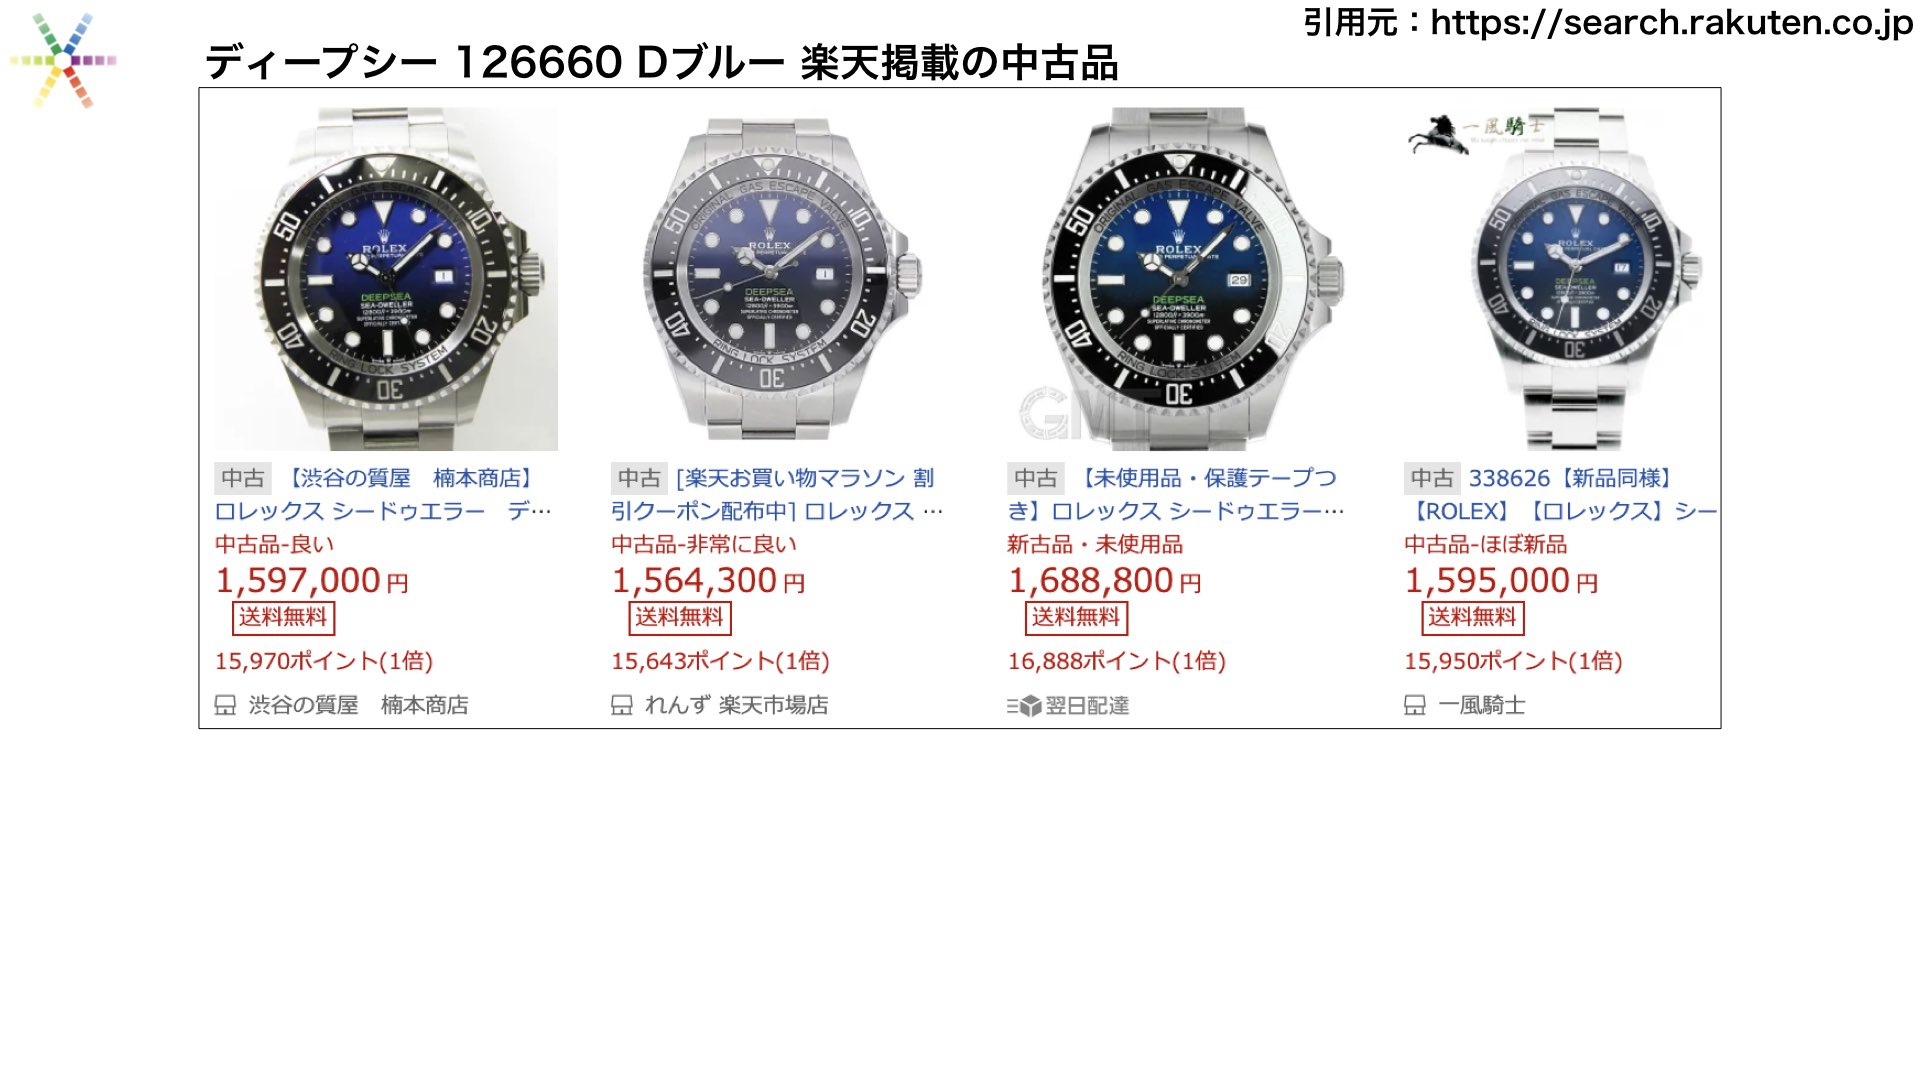
Task: Open the 【未使用品・保護テープつき】 product link
Action: click(1176, 495)
